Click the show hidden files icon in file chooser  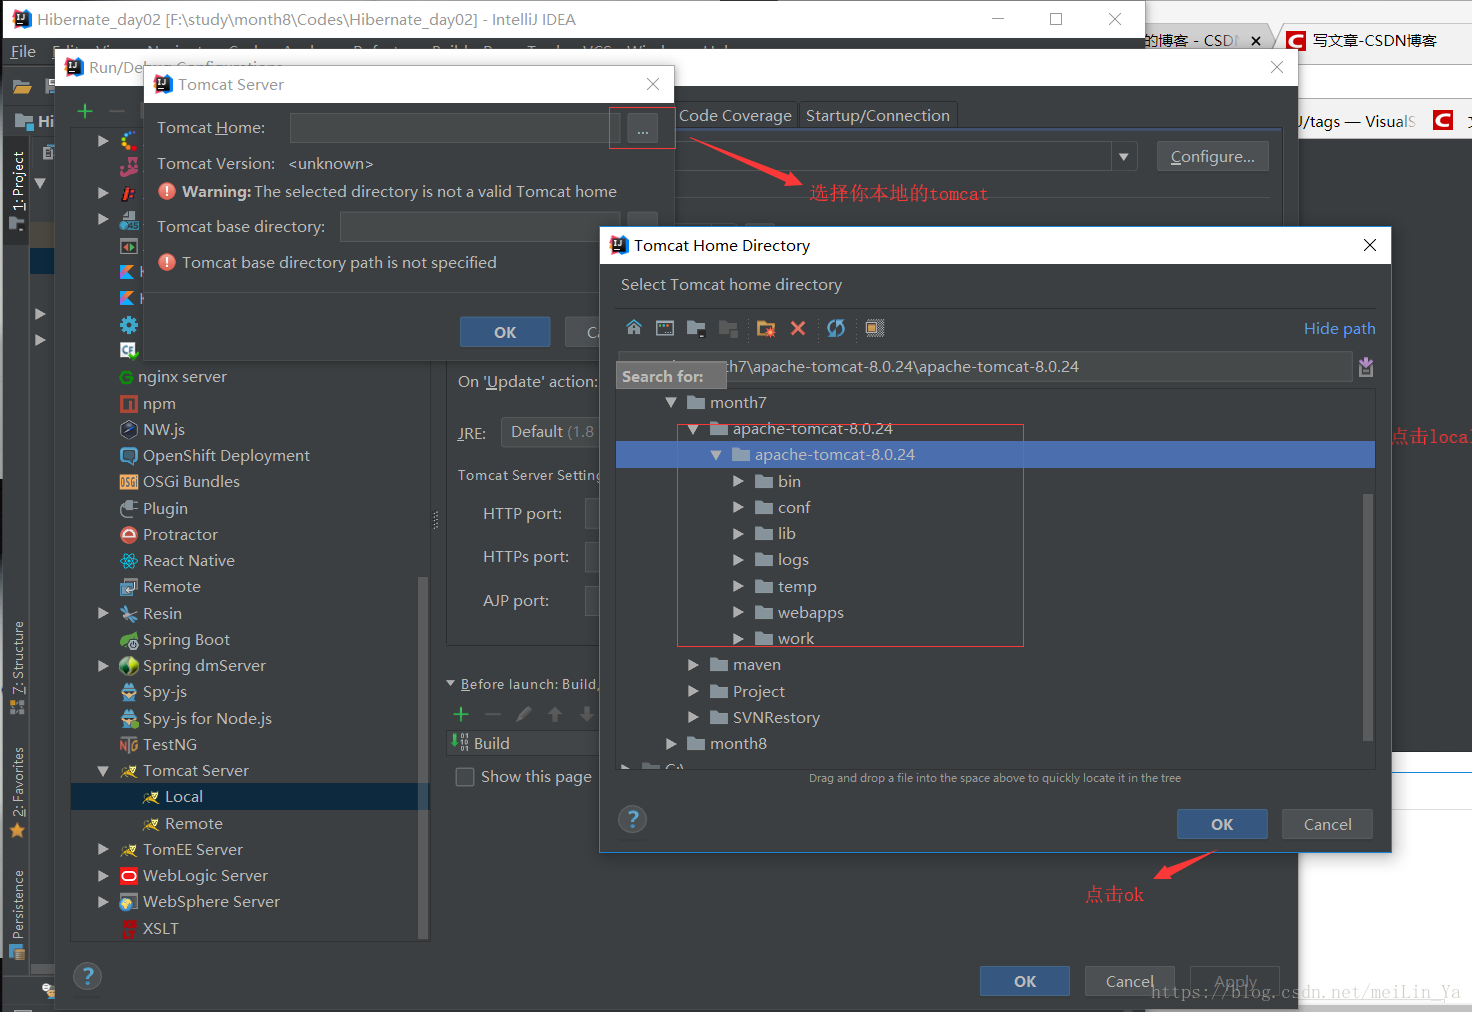tap(875, 328)
